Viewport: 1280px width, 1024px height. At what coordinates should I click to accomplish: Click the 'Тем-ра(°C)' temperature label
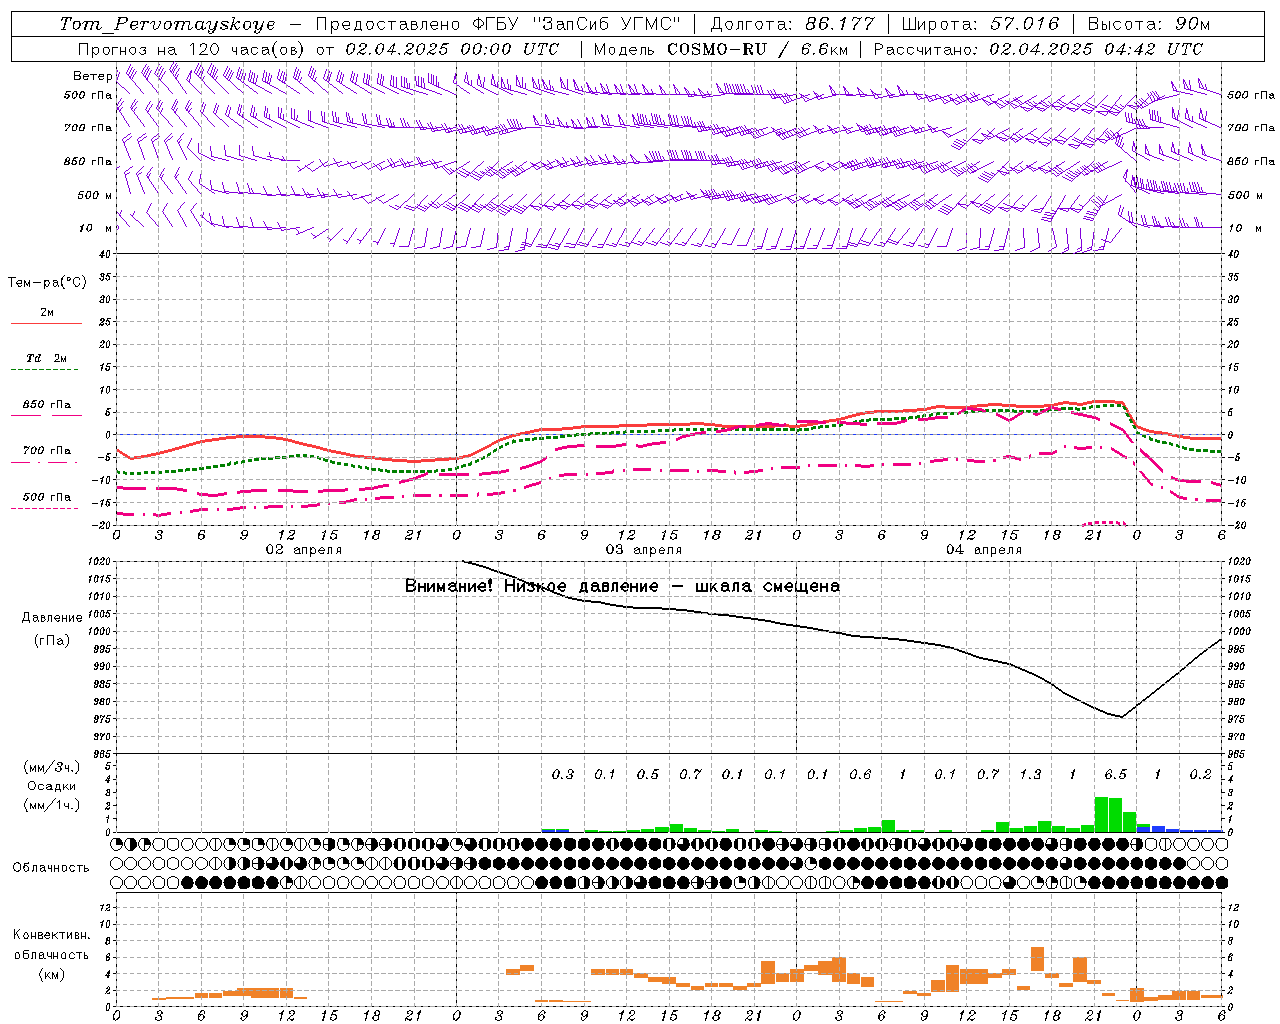47,283
